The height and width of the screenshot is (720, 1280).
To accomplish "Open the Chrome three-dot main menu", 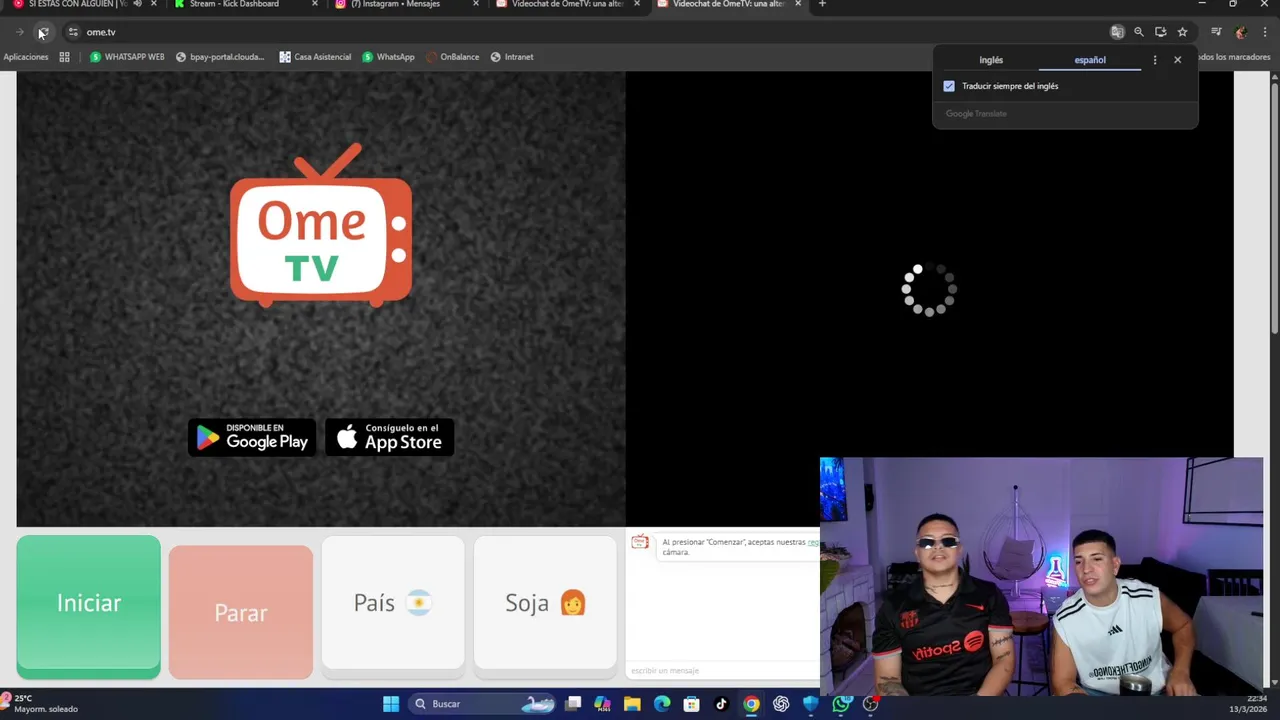I will [x=1265, y=32].
